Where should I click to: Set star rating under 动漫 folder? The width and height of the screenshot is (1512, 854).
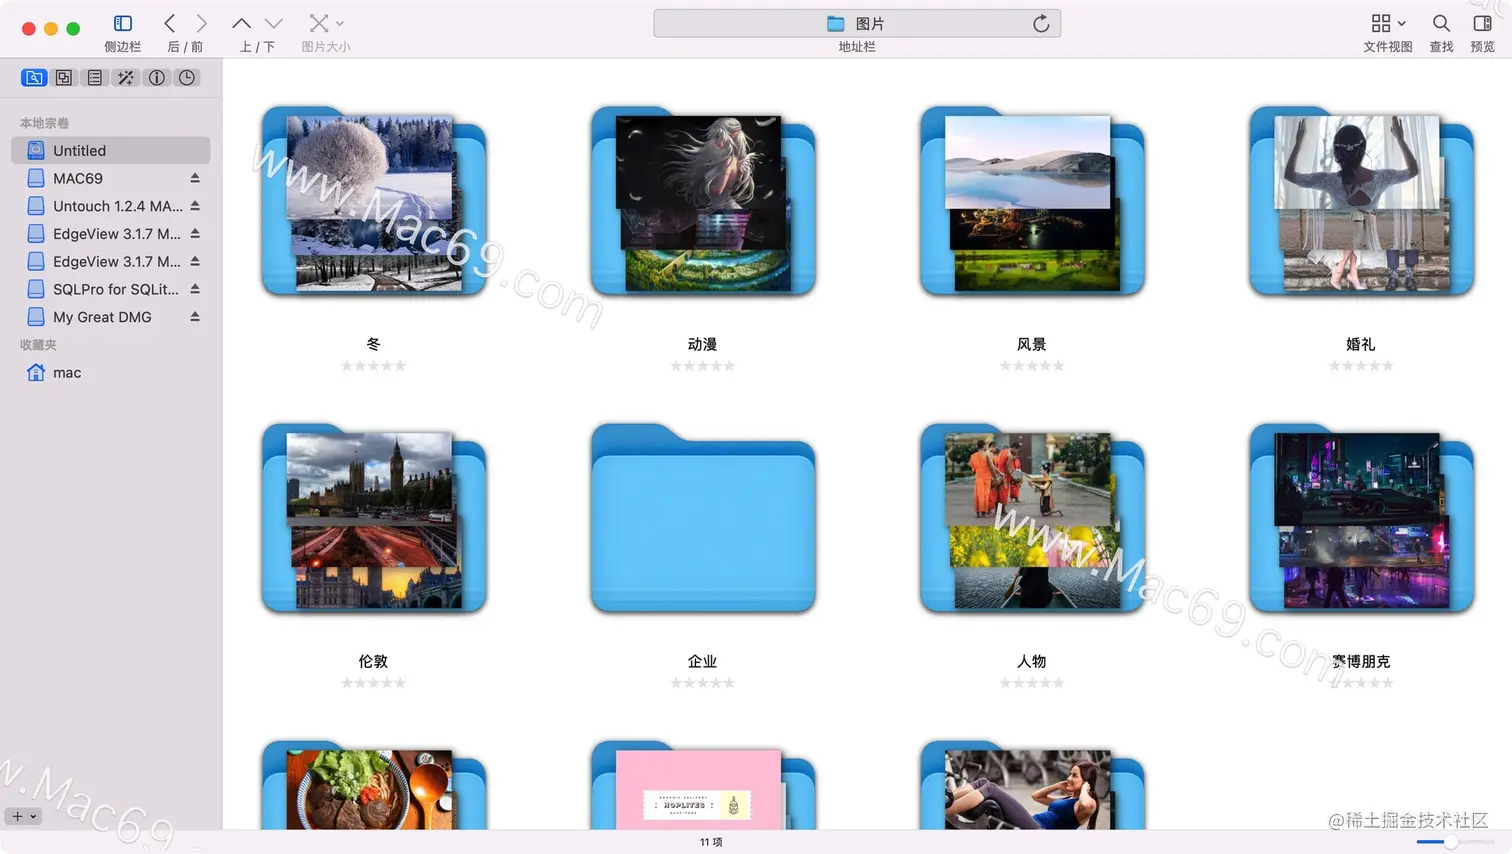tap(702, 366)
